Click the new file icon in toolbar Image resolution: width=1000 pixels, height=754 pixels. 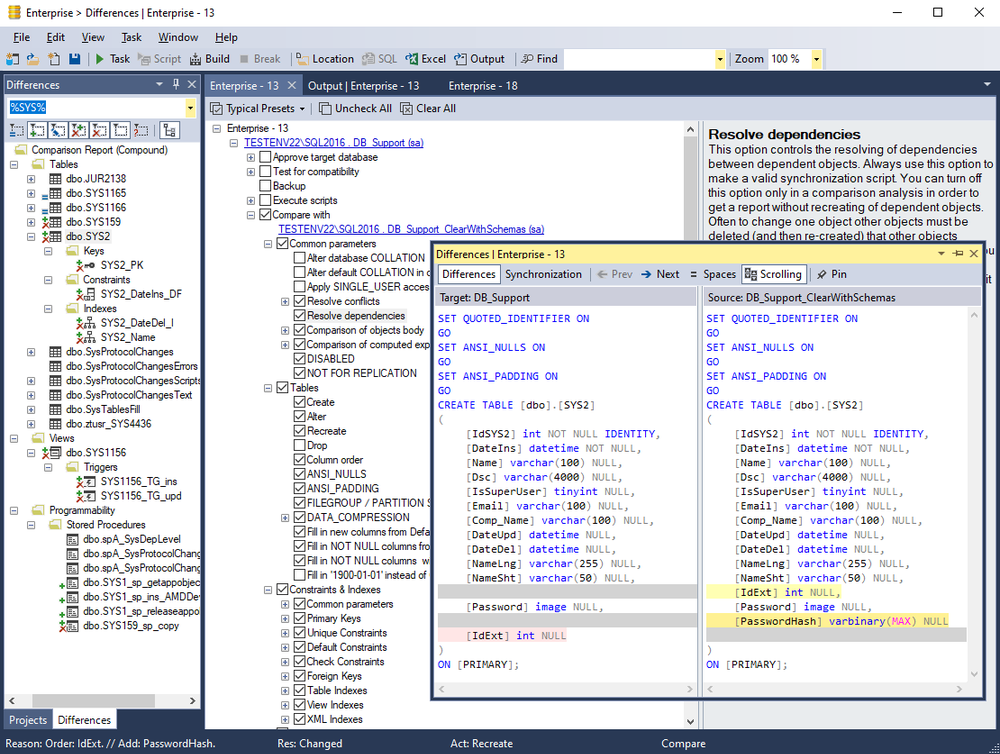(x=54, y=59)
